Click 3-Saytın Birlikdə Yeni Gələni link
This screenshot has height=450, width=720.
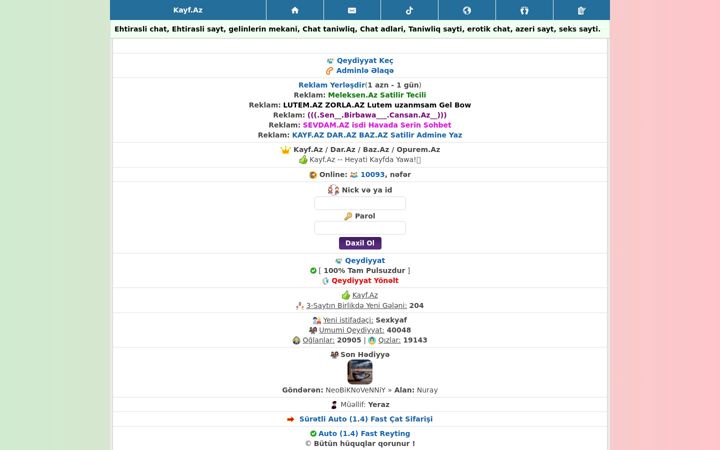356,305
